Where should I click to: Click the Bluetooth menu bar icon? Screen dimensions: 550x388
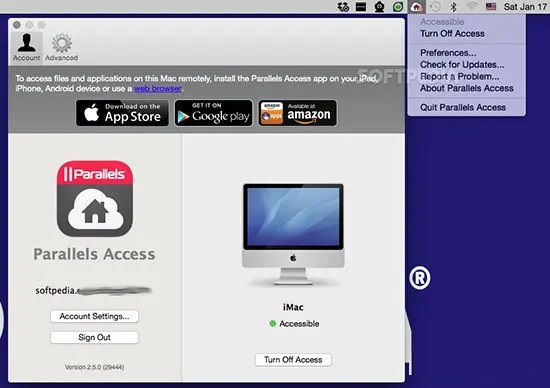(453, 7)
